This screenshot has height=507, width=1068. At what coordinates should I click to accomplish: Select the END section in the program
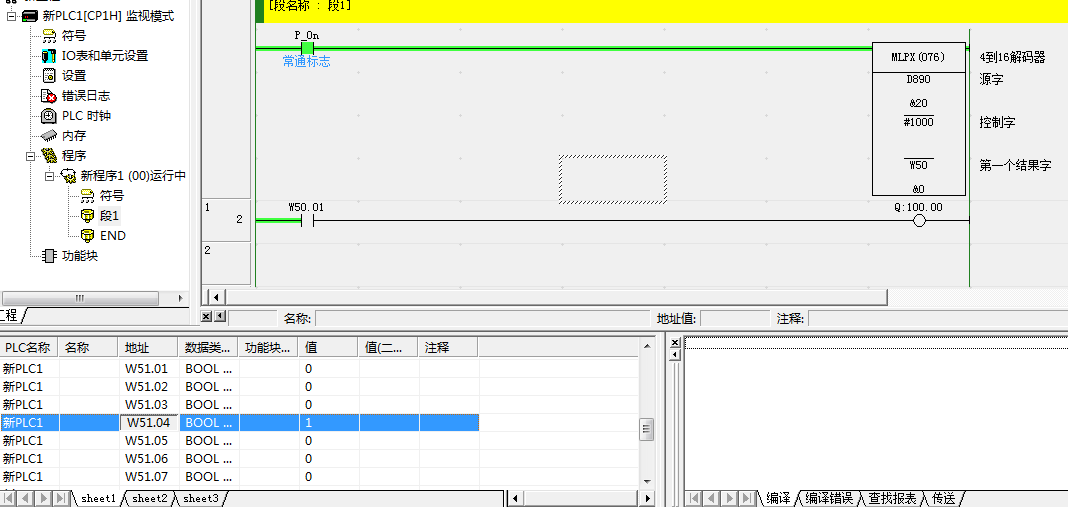112,236
